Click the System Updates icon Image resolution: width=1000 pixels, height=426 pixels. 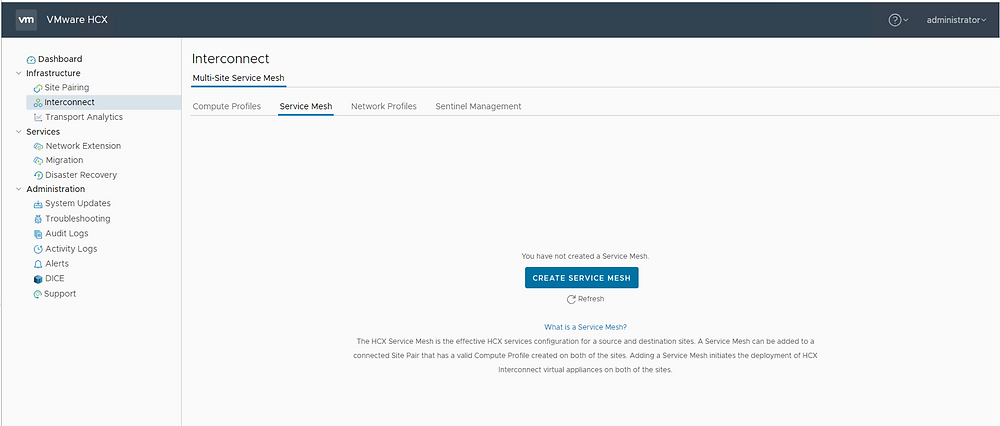tap(38, 204)
